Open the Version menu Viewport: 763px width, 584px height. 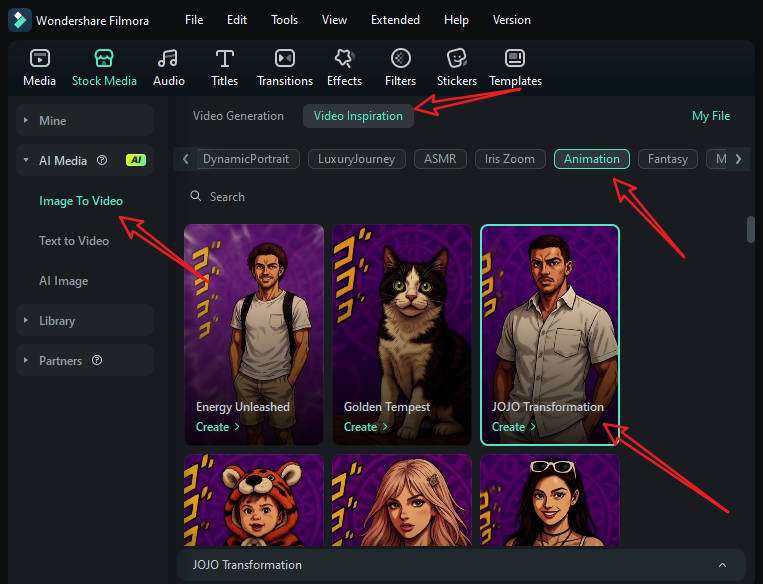[x=511, y=20]
